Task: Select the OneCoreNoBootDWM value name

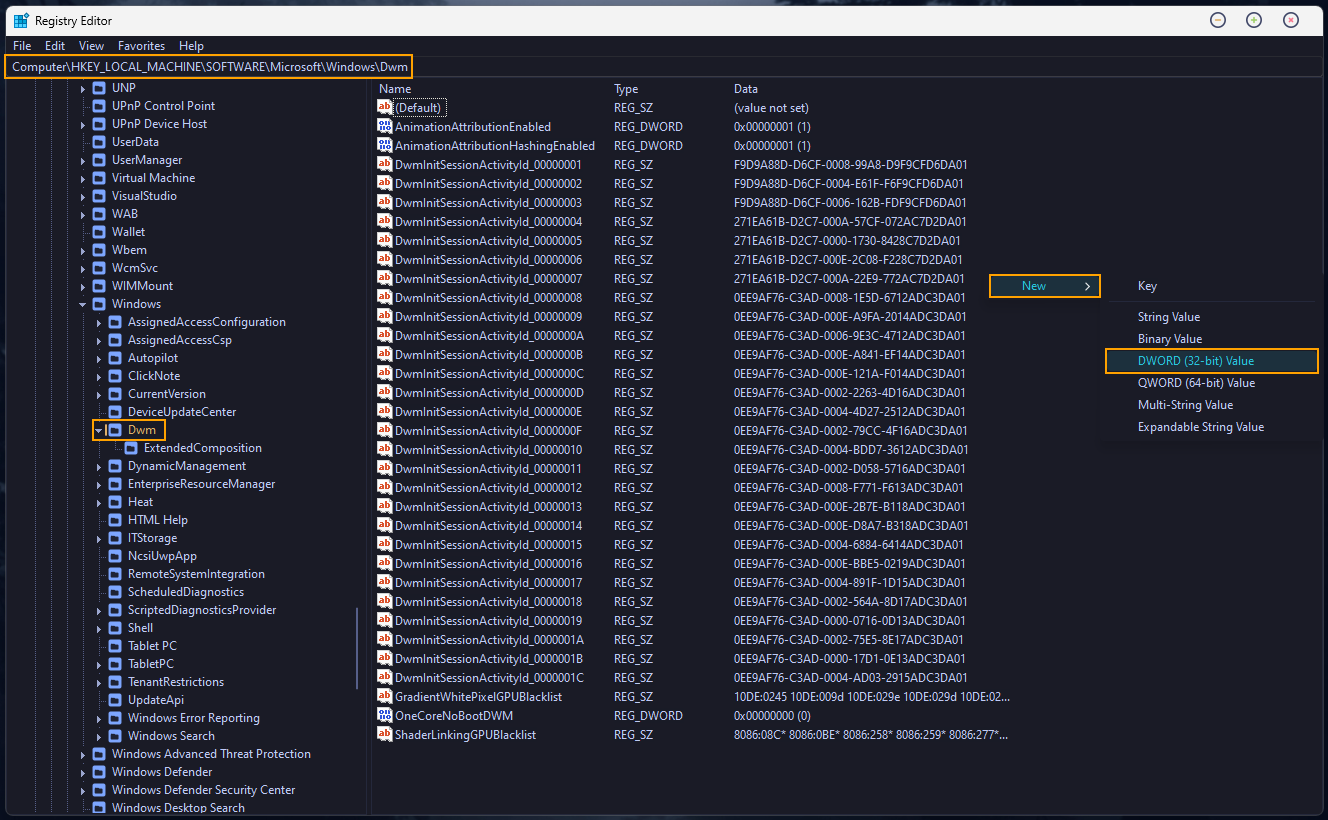Action: (x=454, y=716)
